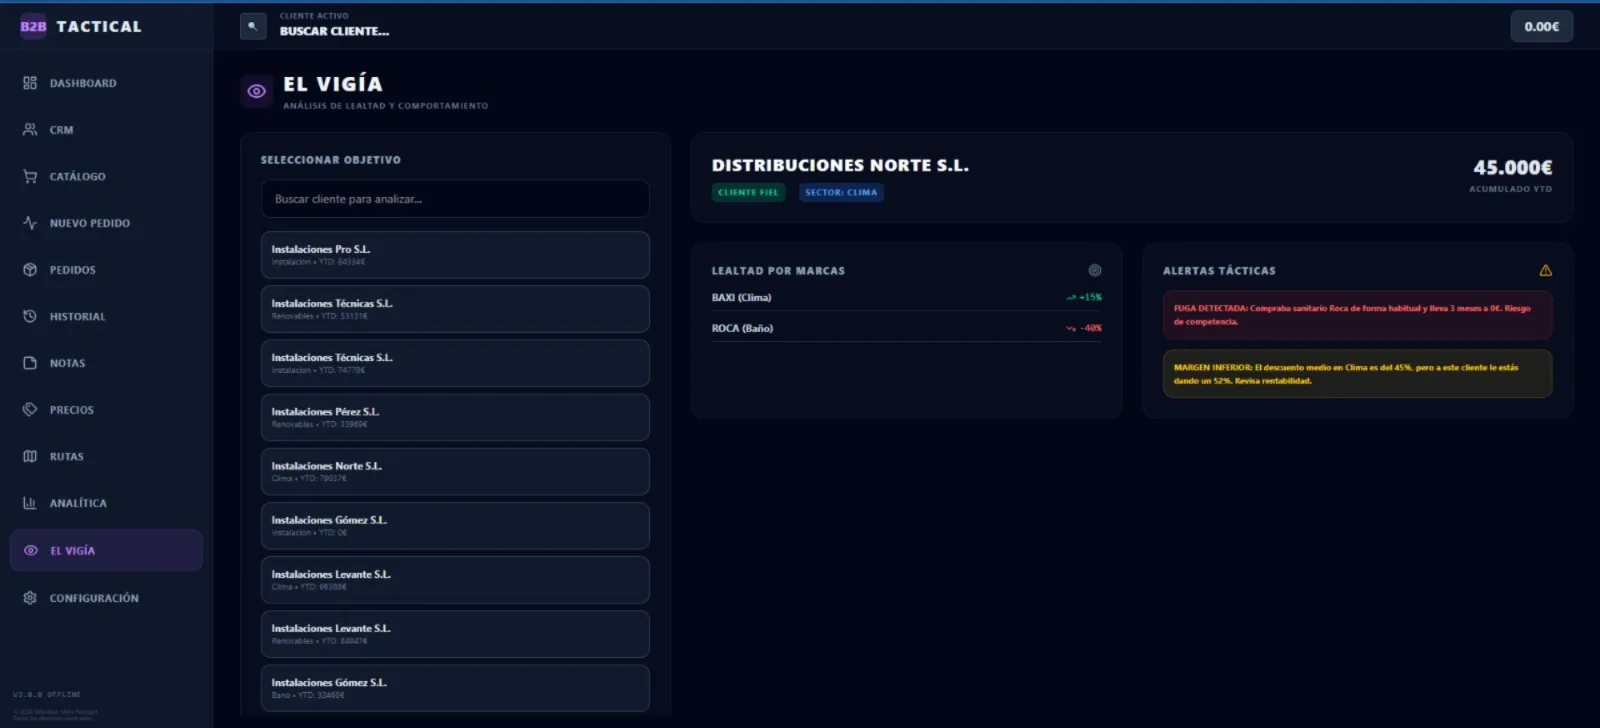Click the BAXI (Clima) brand label

(741, 298)
